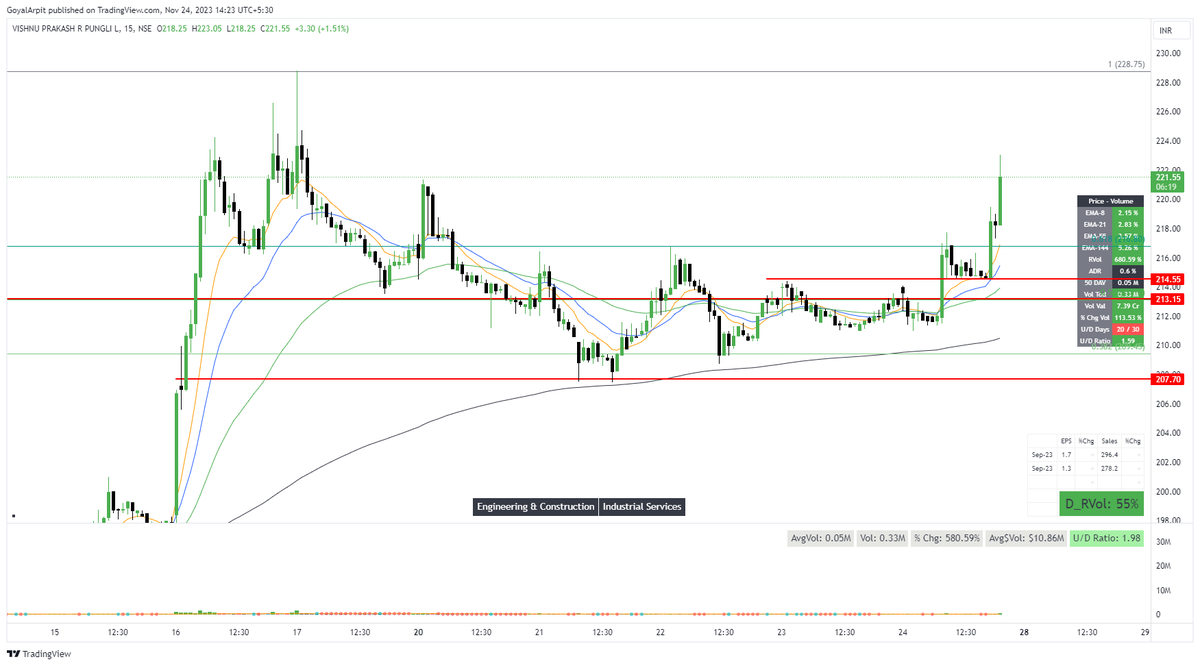The width and height of the screenshot is (1200, 666).
Task: Select the red 214.55 price label
Action: click(x=1167, y=279)
